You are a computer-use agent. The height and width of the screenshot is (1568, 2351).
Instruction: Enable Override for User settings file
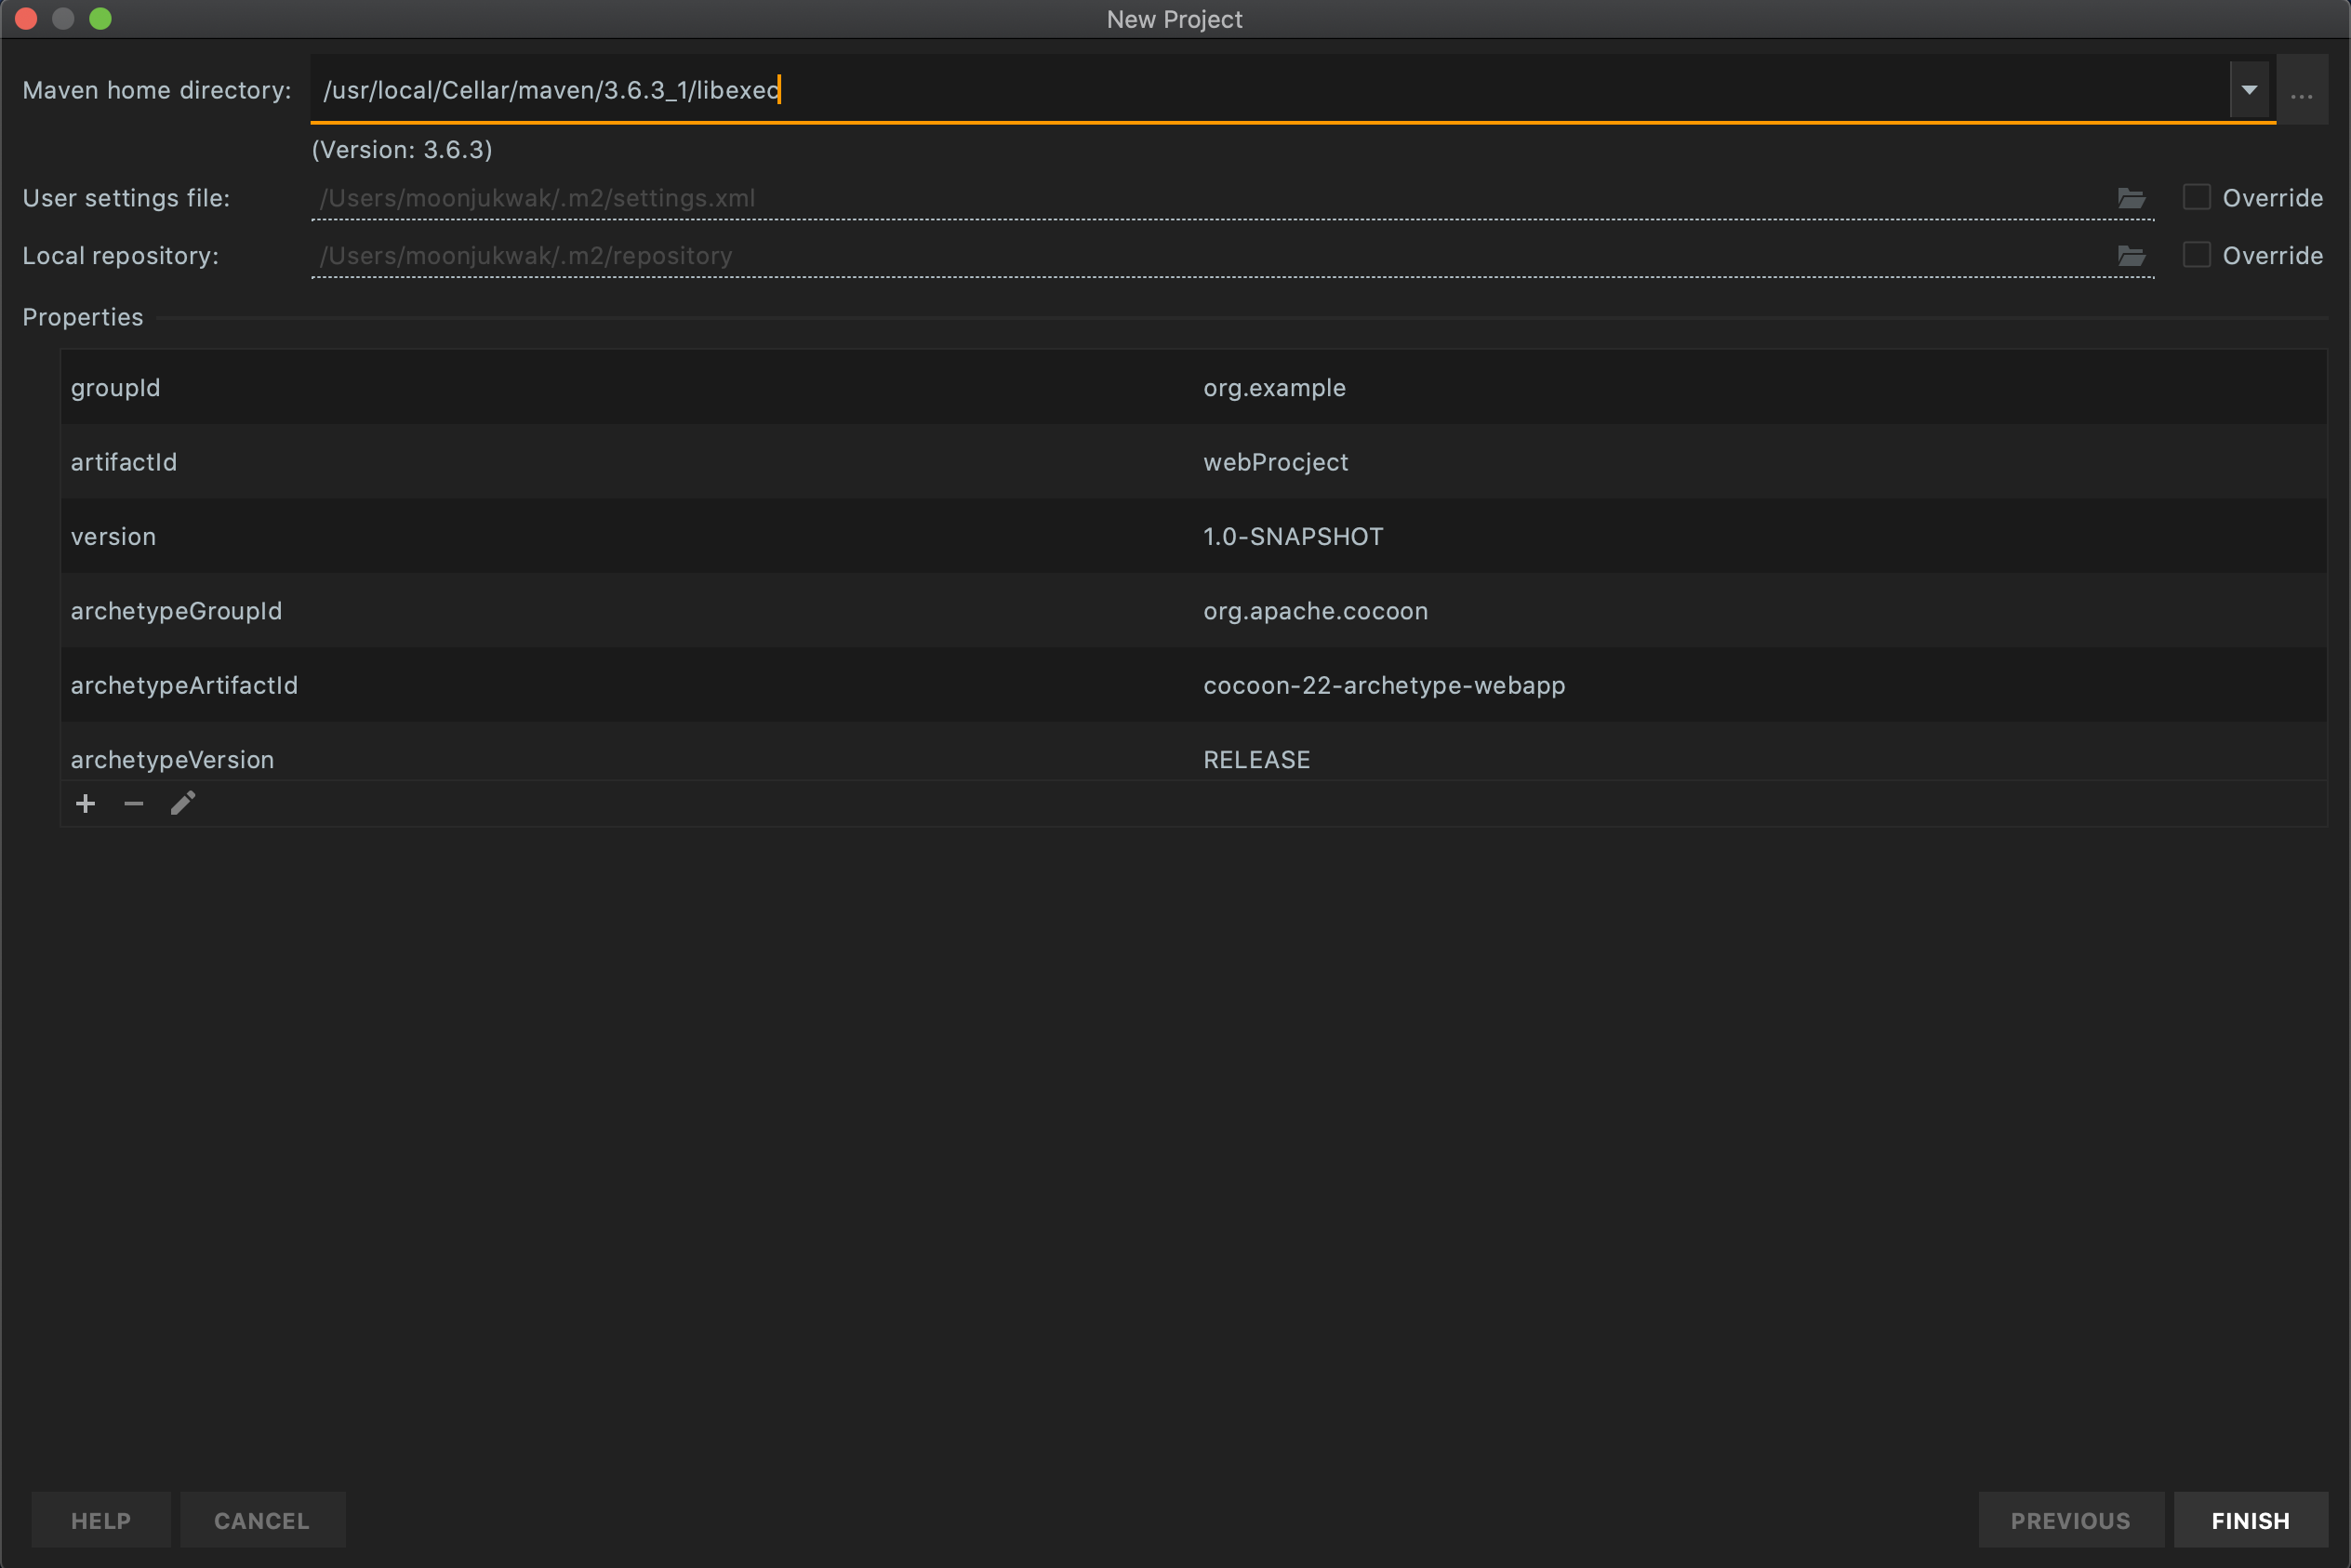pyautogui.click(x=2196, y=197)
